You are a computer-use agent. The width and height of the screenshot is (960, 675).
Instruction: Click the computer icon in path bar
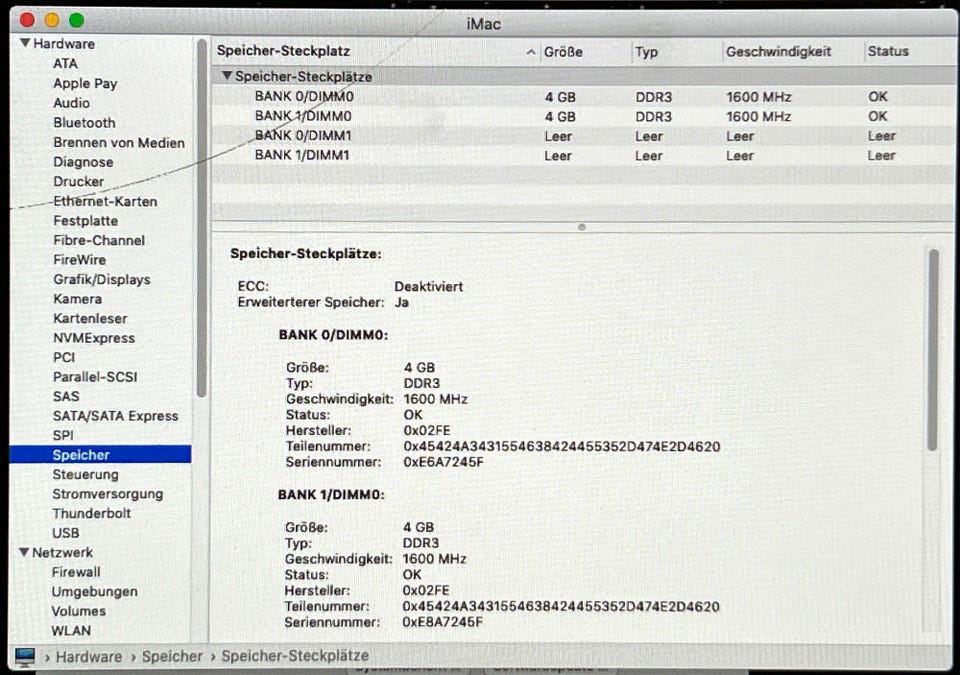coord(25,657)
